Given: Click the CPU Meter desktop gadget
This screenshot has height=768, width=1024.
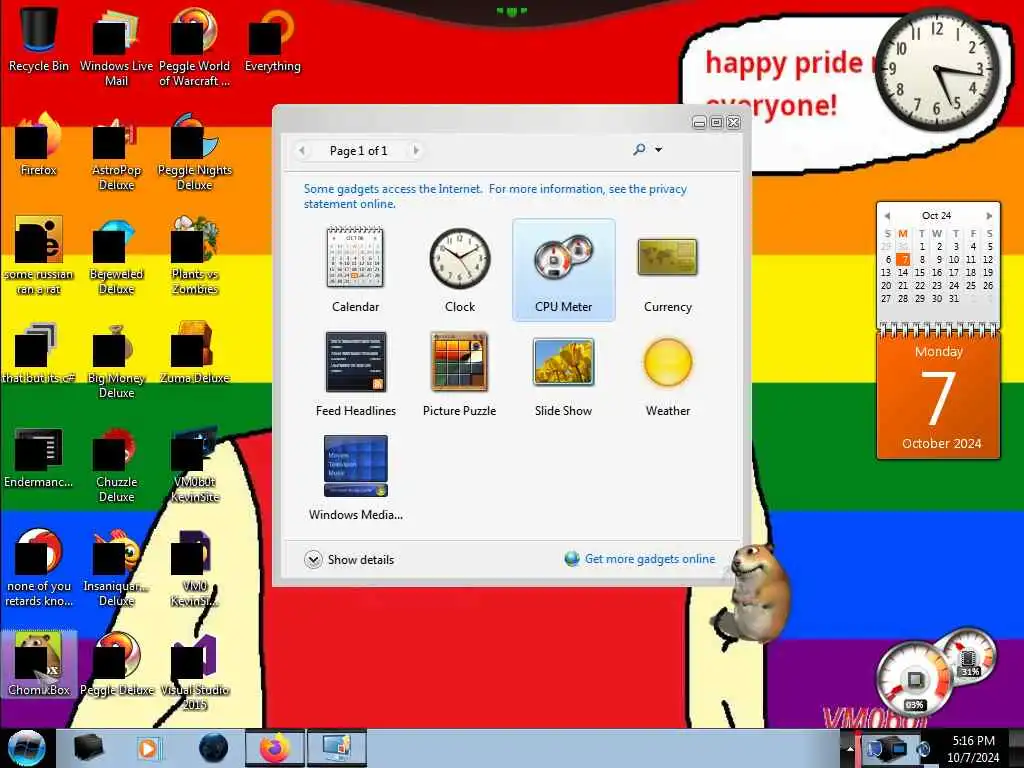Looking at the screenshot, I should tap(935, 673).
